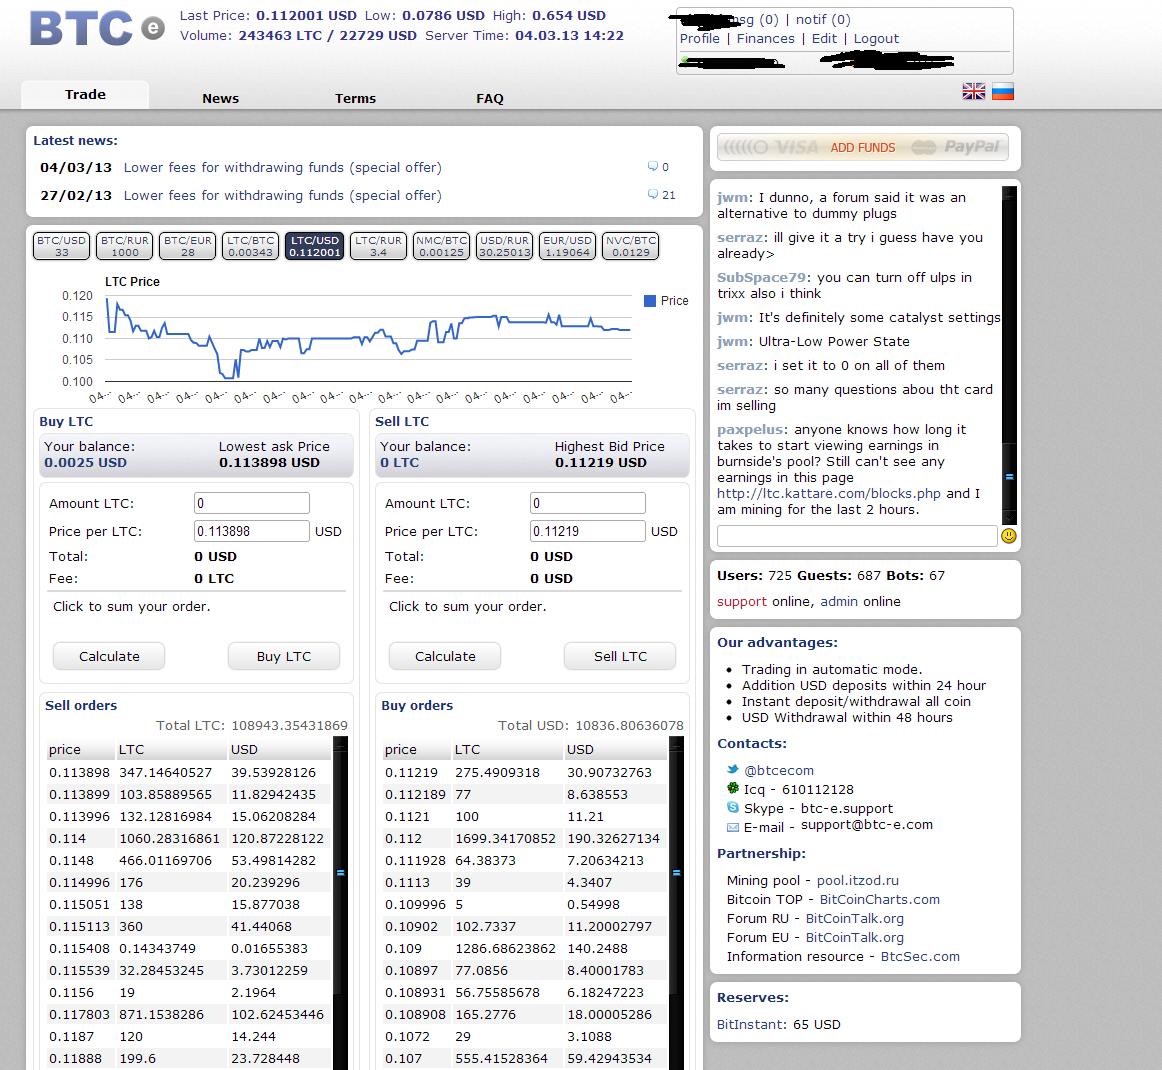Open comments icon for 27/02/13 news

pyautogui.click(x=653, y=194)
